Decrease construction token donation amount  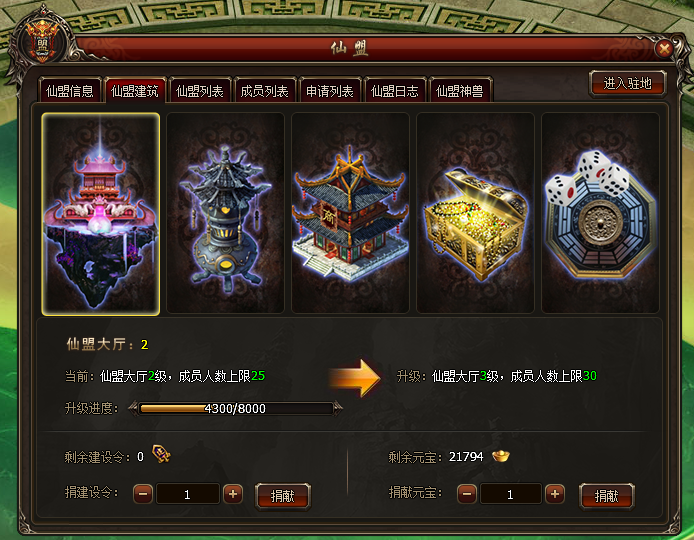tap(143, 494)
